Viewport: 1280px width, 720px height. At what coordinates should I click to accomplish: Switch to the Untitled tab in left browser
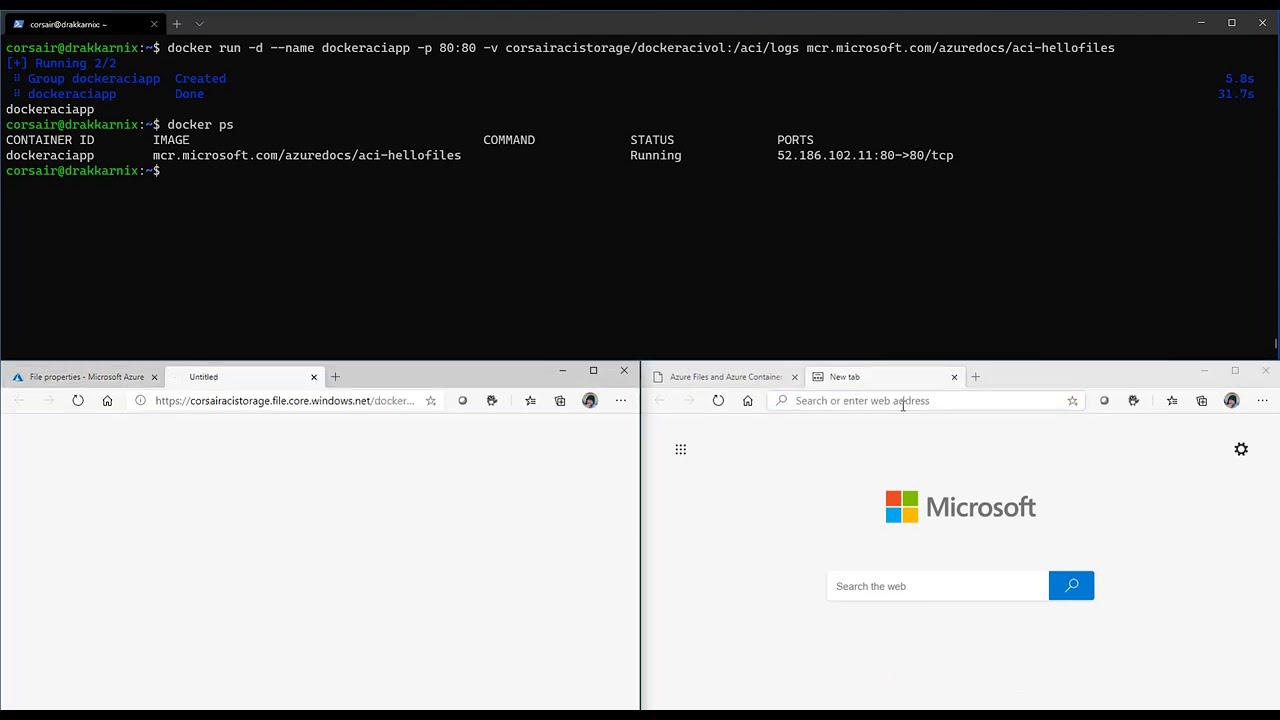click(246, 377)
